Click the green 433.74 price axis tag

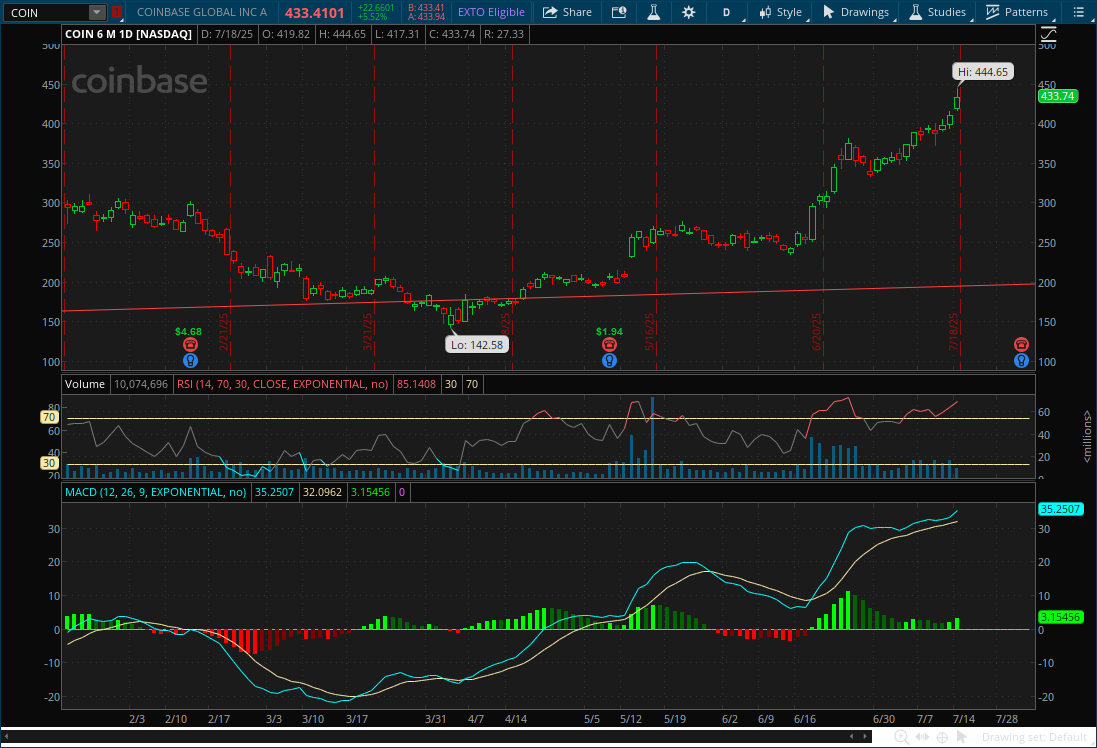point(1057,96)
